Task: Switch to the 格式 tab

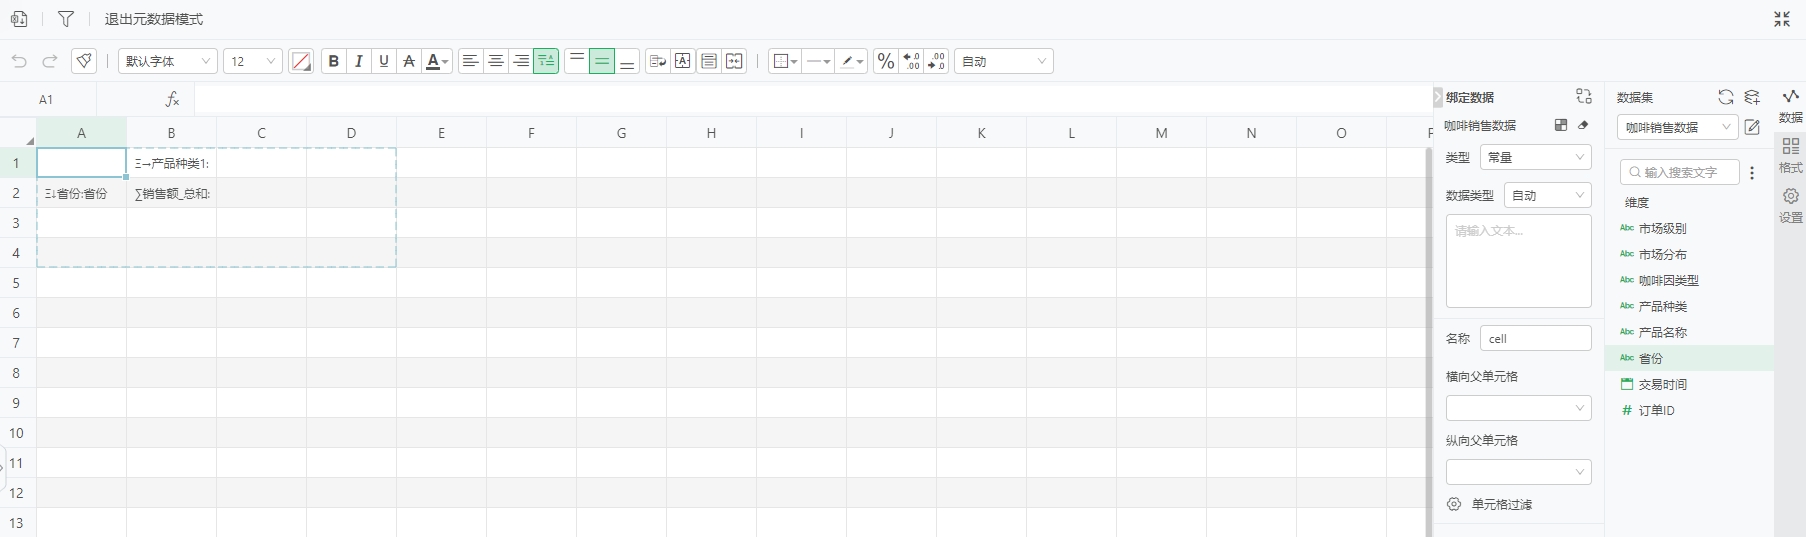Action: coord(1790,155)
